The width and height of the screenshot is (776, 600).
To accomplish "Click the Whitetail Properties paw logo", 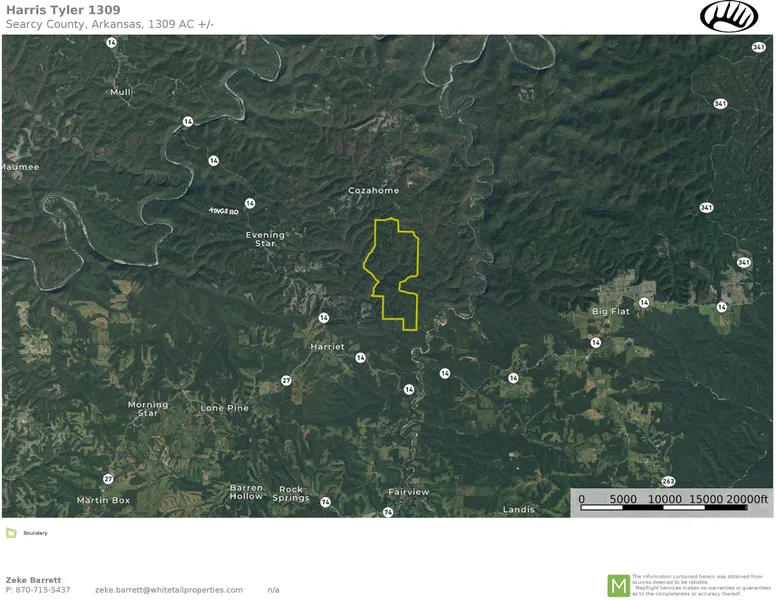I will coord(728,16).
